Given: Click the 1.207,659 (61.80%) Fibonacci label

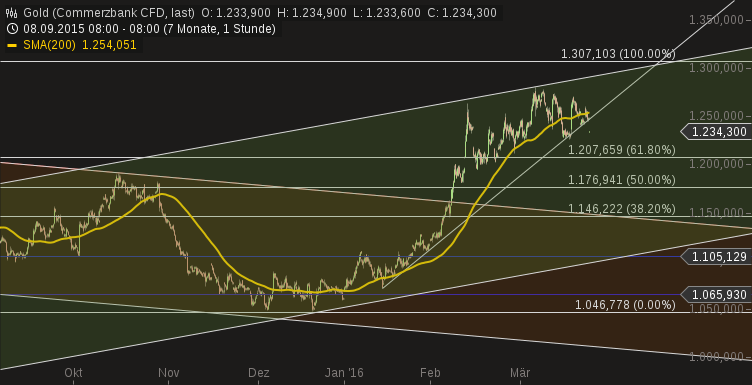Looking at the screenshot, I should click(x=622, y=150).
